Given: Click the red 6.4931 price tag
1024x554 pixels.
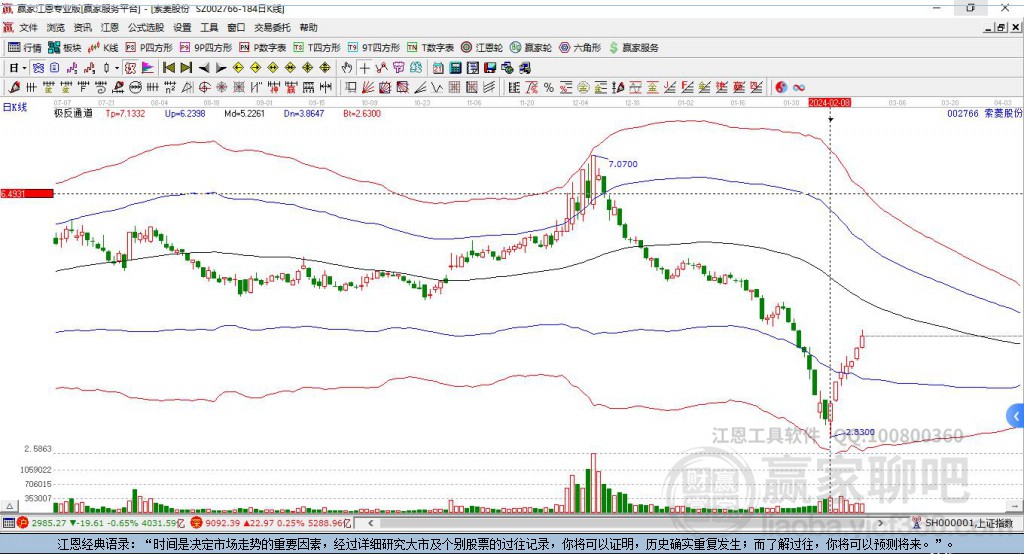Looking at the screenshot, I should (27, 193).
